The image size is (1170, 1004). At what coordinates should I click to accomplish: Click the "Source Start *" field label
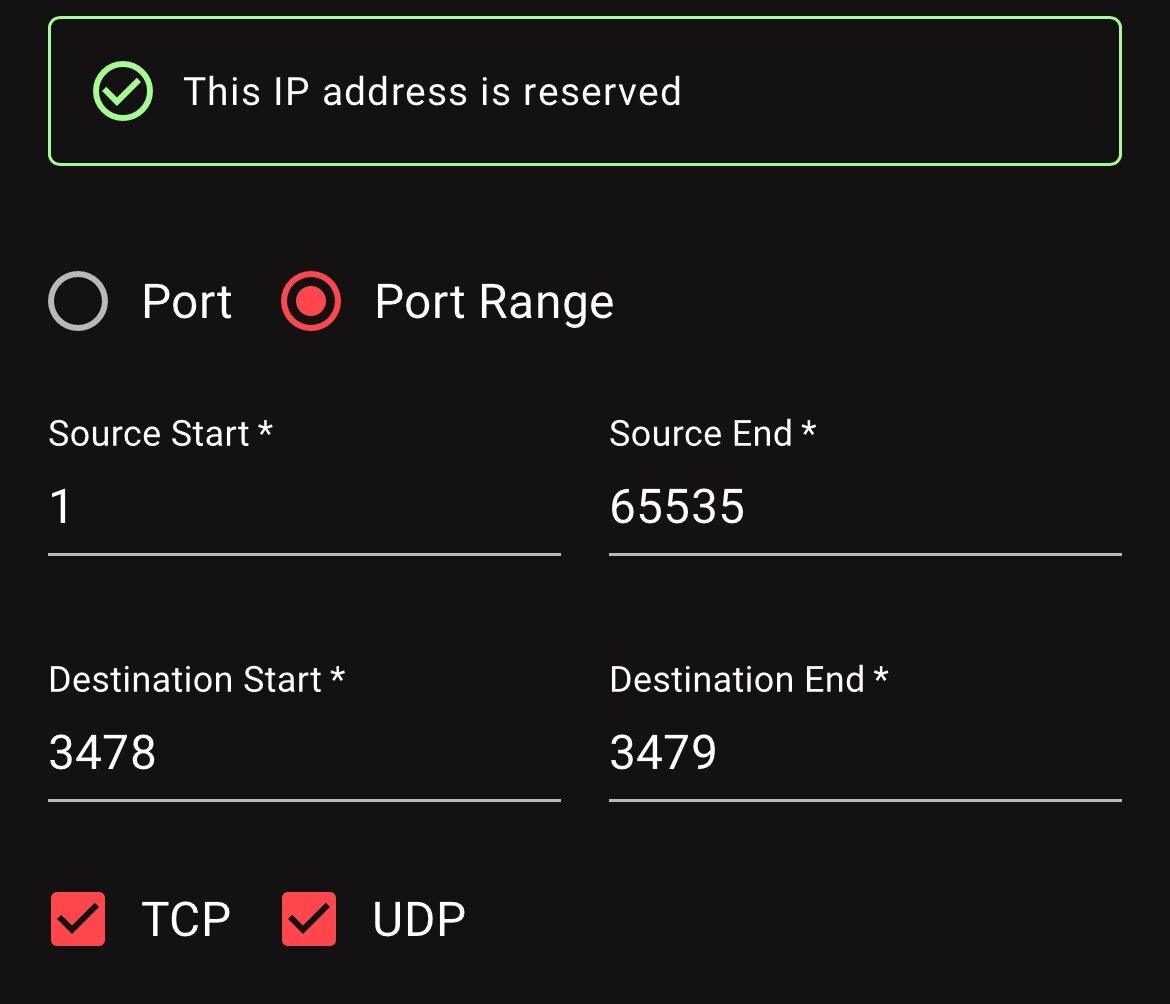point(160,433)
